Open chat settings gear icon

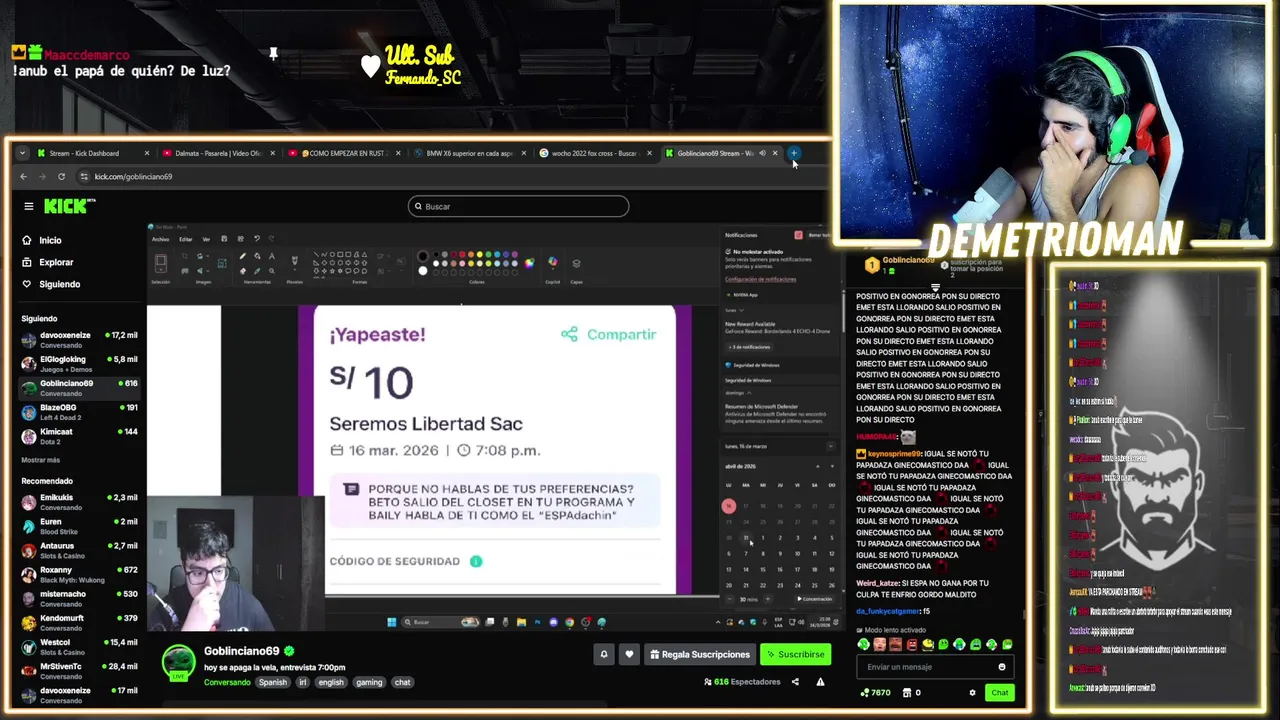click(x=972, y=692)
